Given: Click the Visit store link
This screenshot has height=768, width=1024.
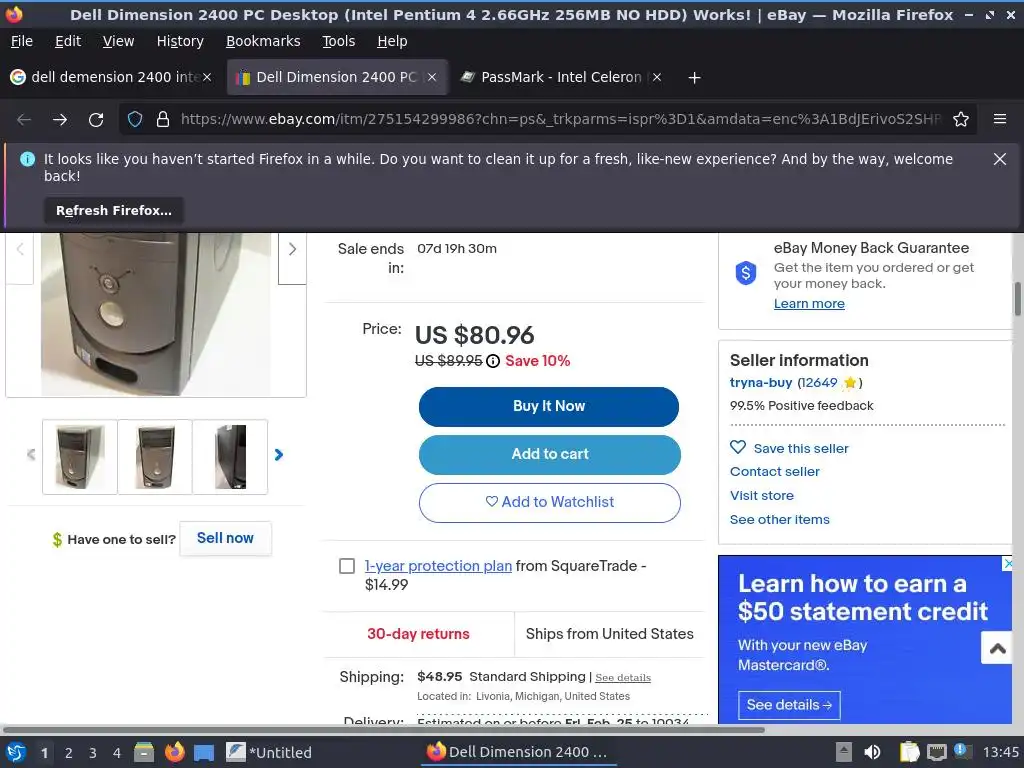Looking at the screenshot, I should pyautogui.click(x=761, y=496).
